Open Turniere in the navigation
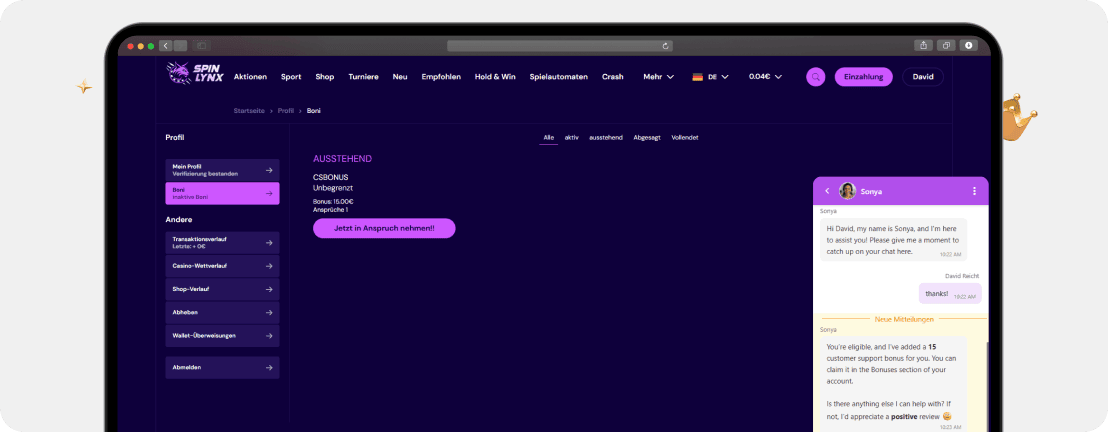 click(363, 77)
